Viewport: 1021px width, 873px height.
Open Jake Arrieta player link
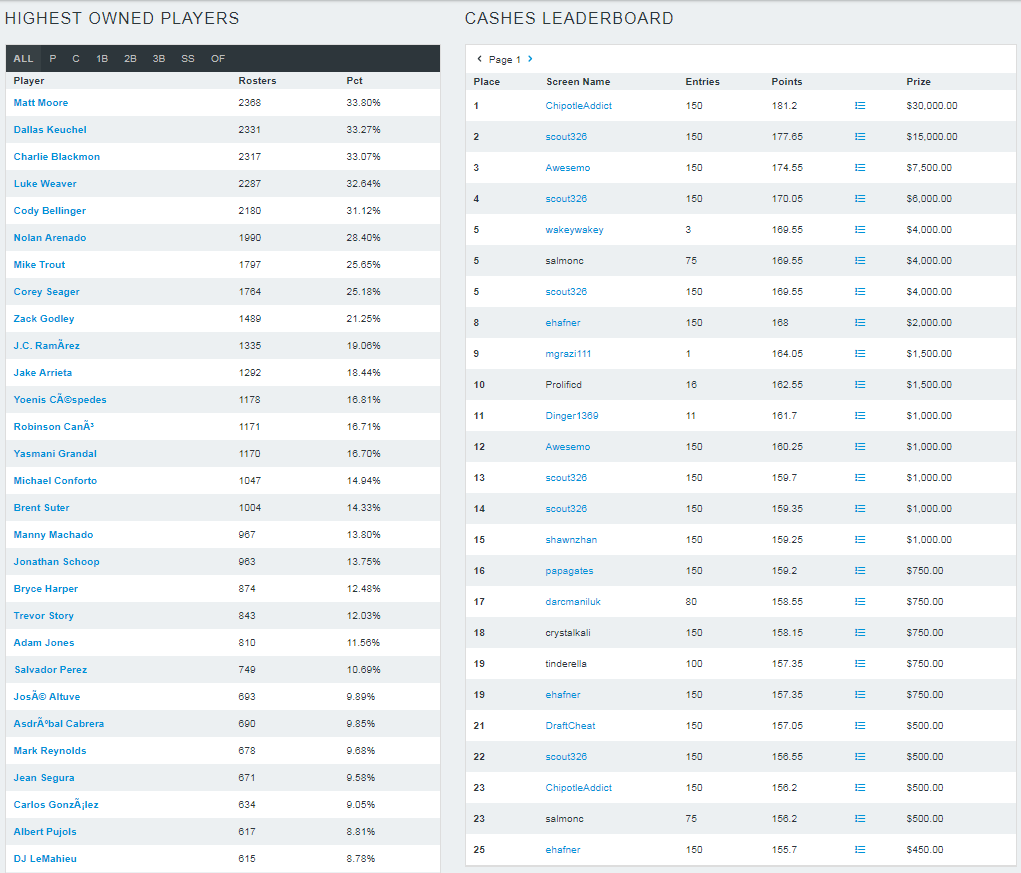pyautogui.click(x=43, y=373)
